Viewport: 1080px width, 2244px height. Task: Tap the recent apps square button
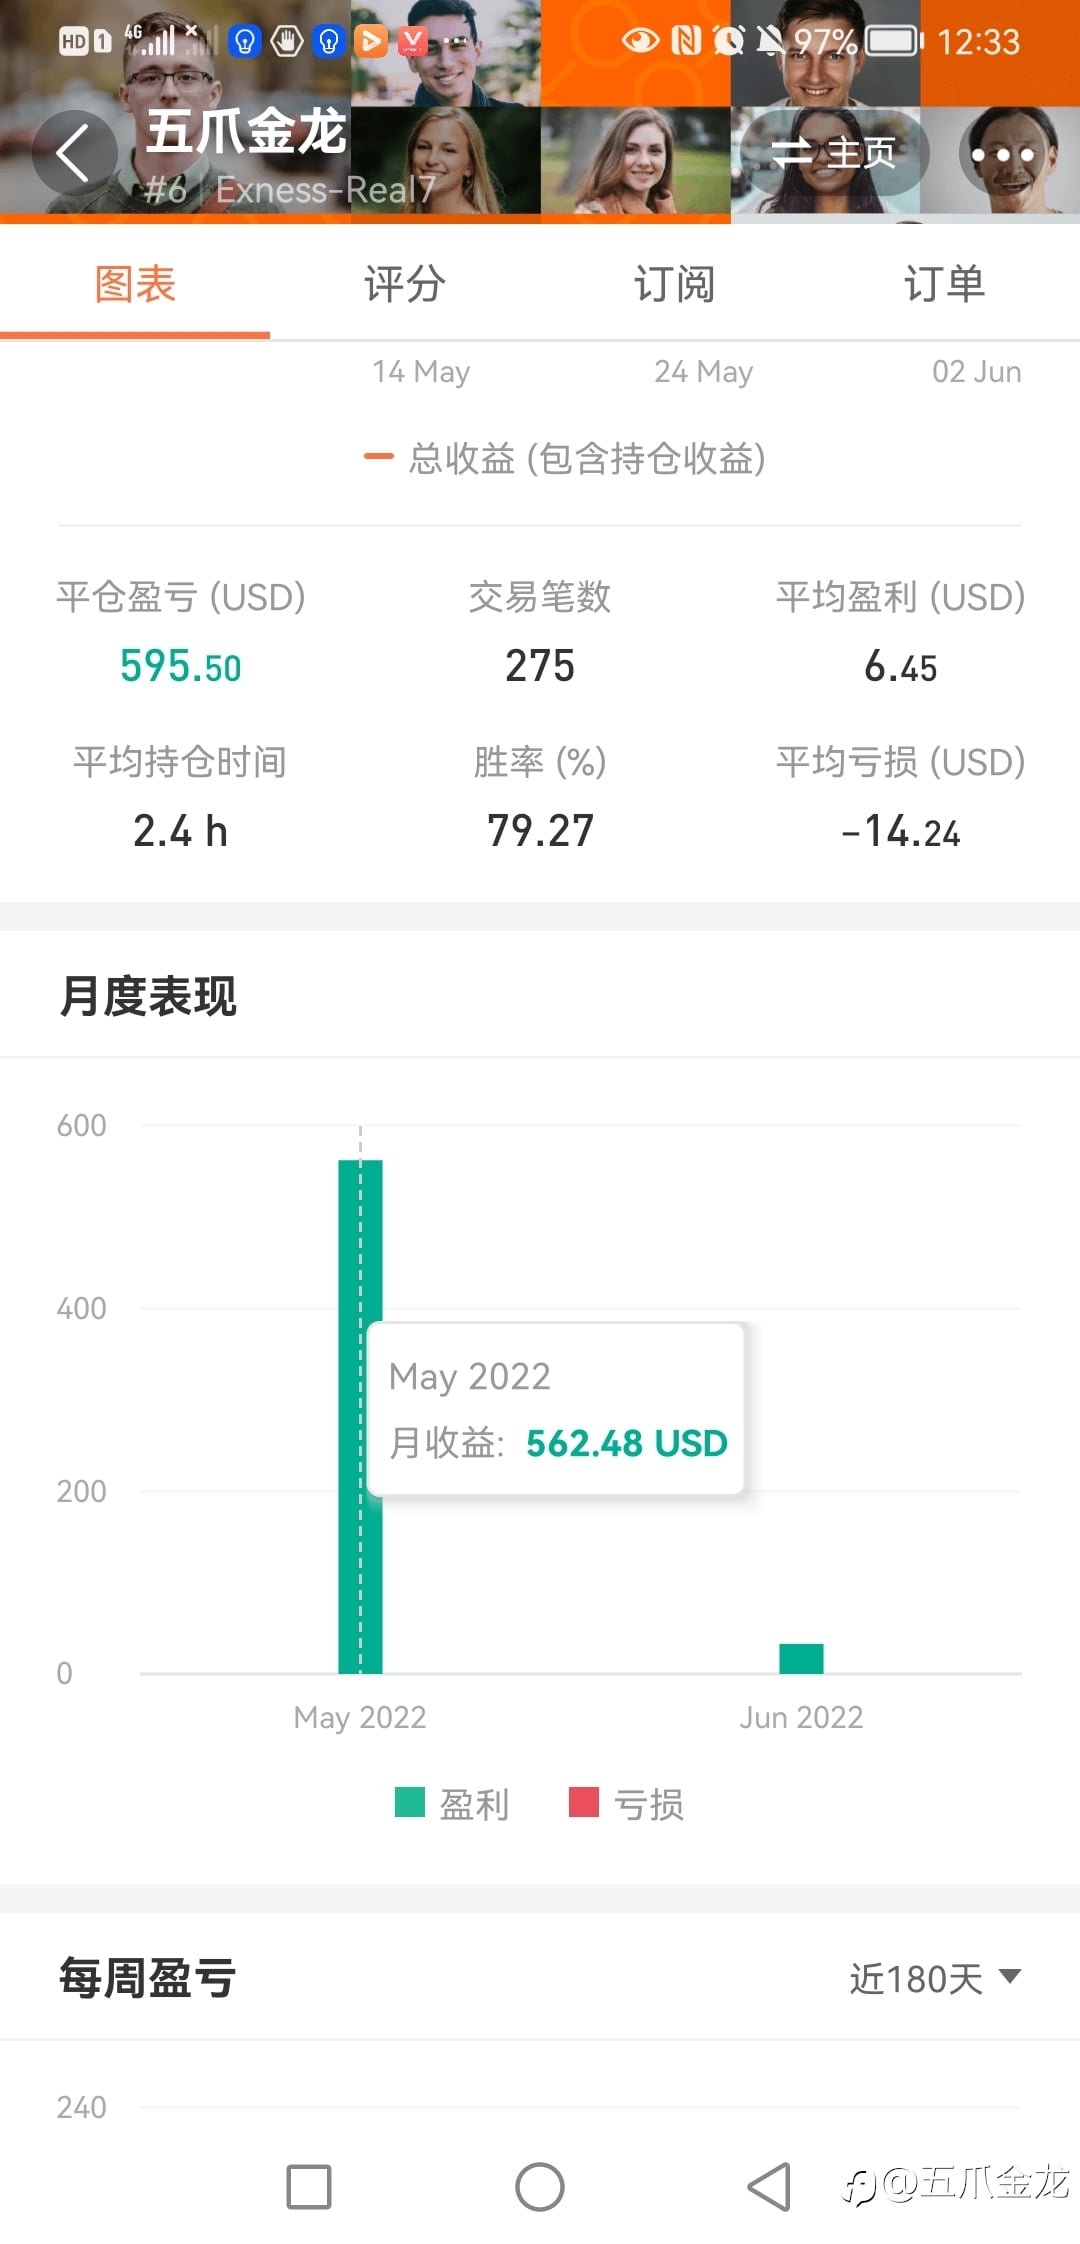click(309, 2186)
